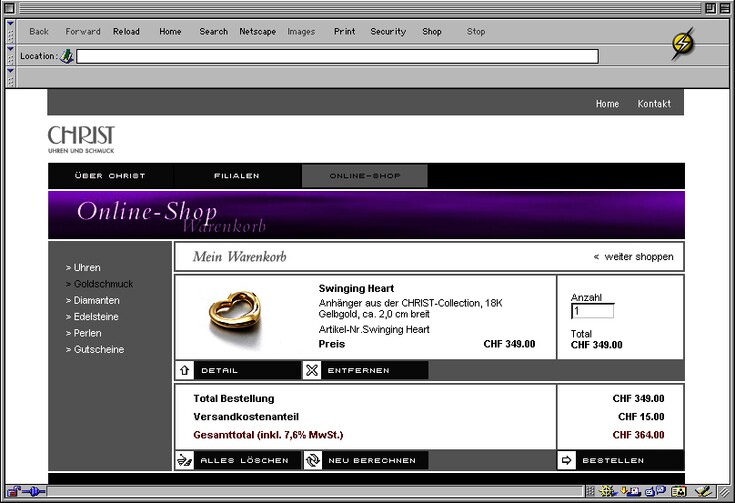Click the Netscape lightning throbber icon

[682, 44]
